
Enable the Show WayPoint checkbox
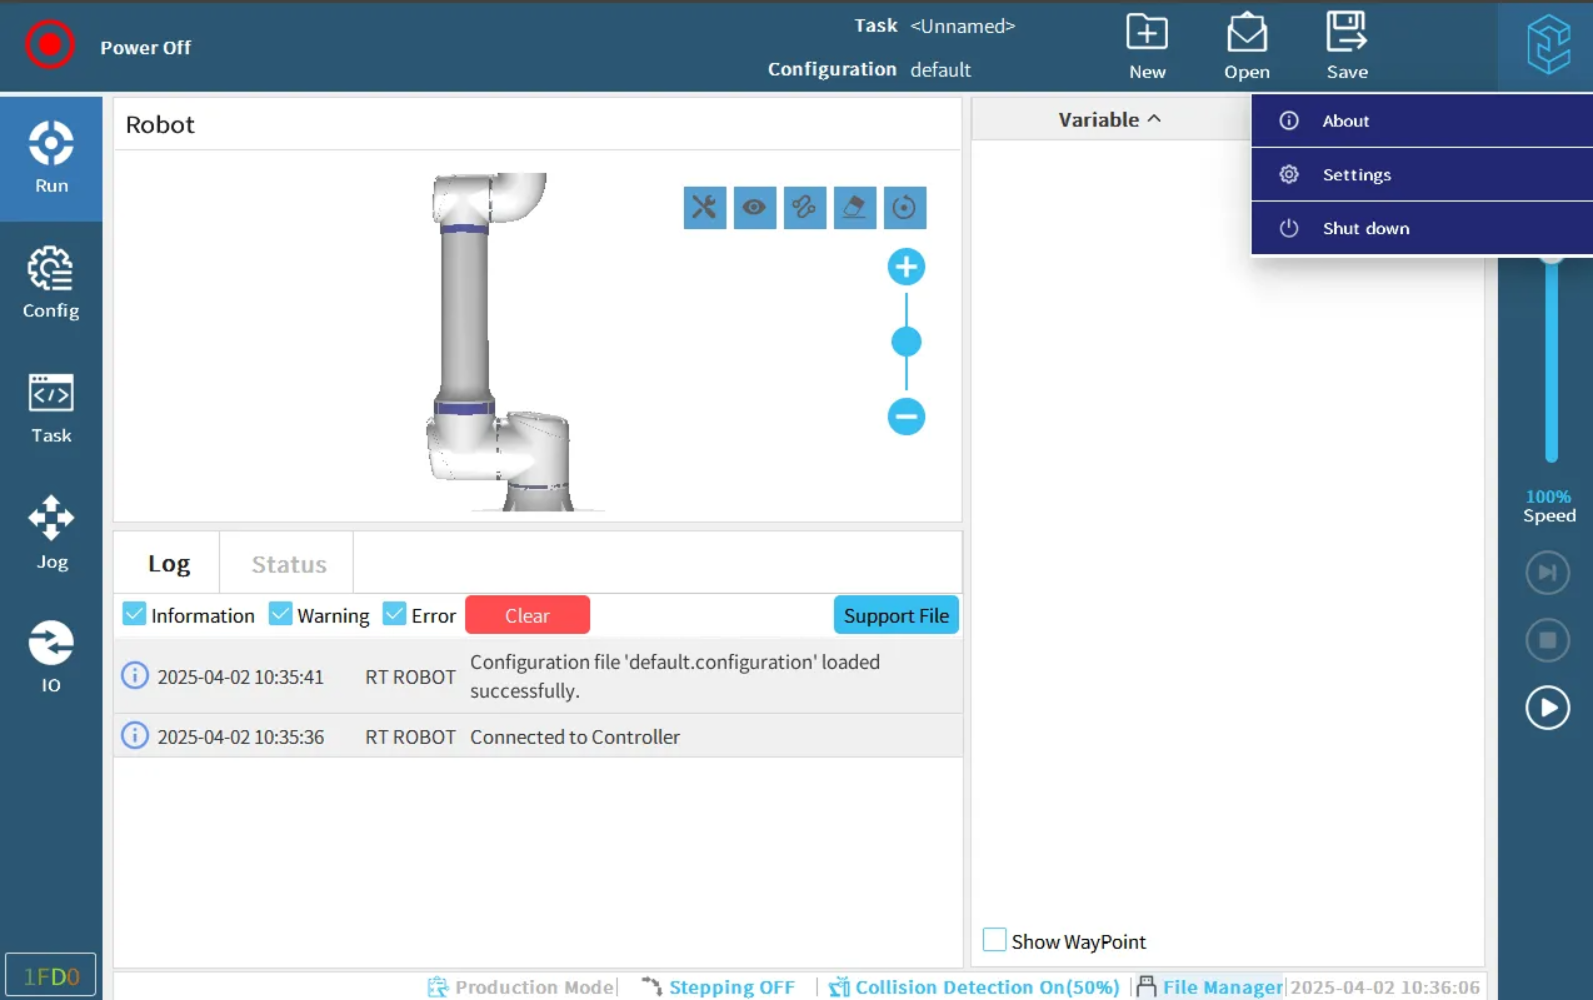point(994,940)
